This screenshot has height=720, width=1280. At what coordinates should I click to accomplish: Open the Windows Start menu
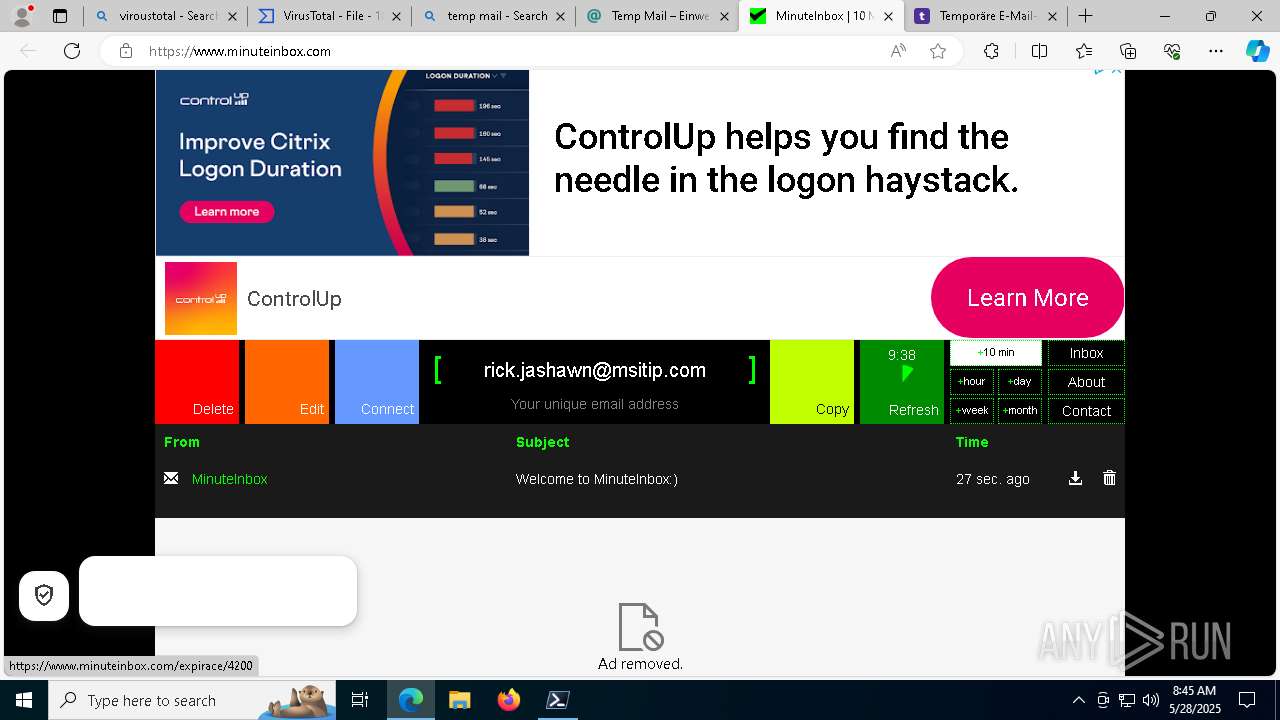(x=24, y=700)
